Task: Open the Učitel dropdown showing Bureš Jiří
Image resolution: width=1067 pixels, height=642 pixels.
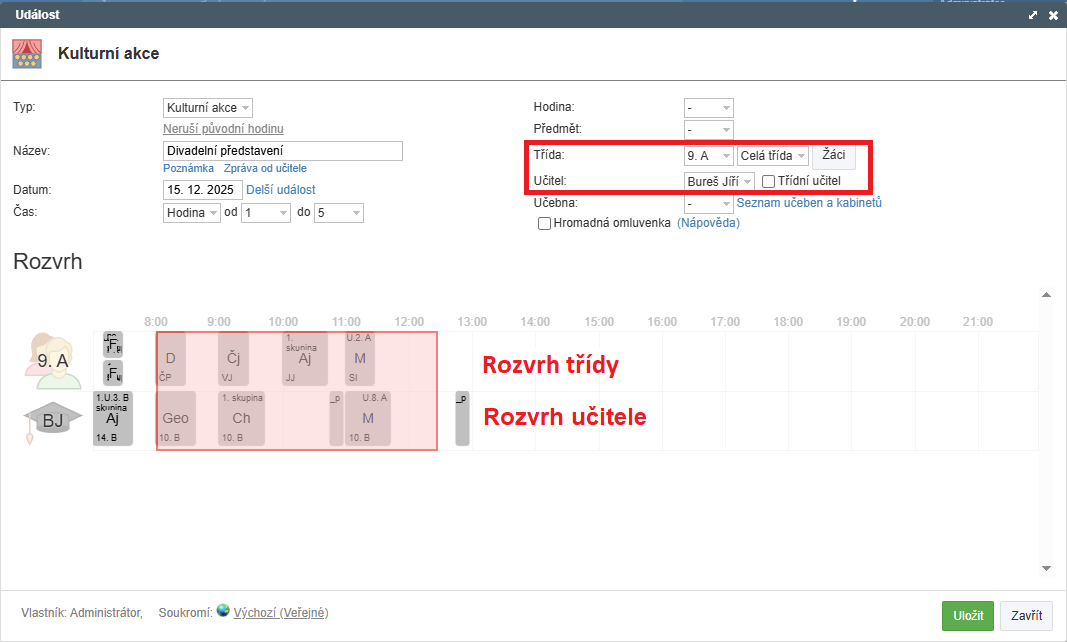Action: coord(719,181)
